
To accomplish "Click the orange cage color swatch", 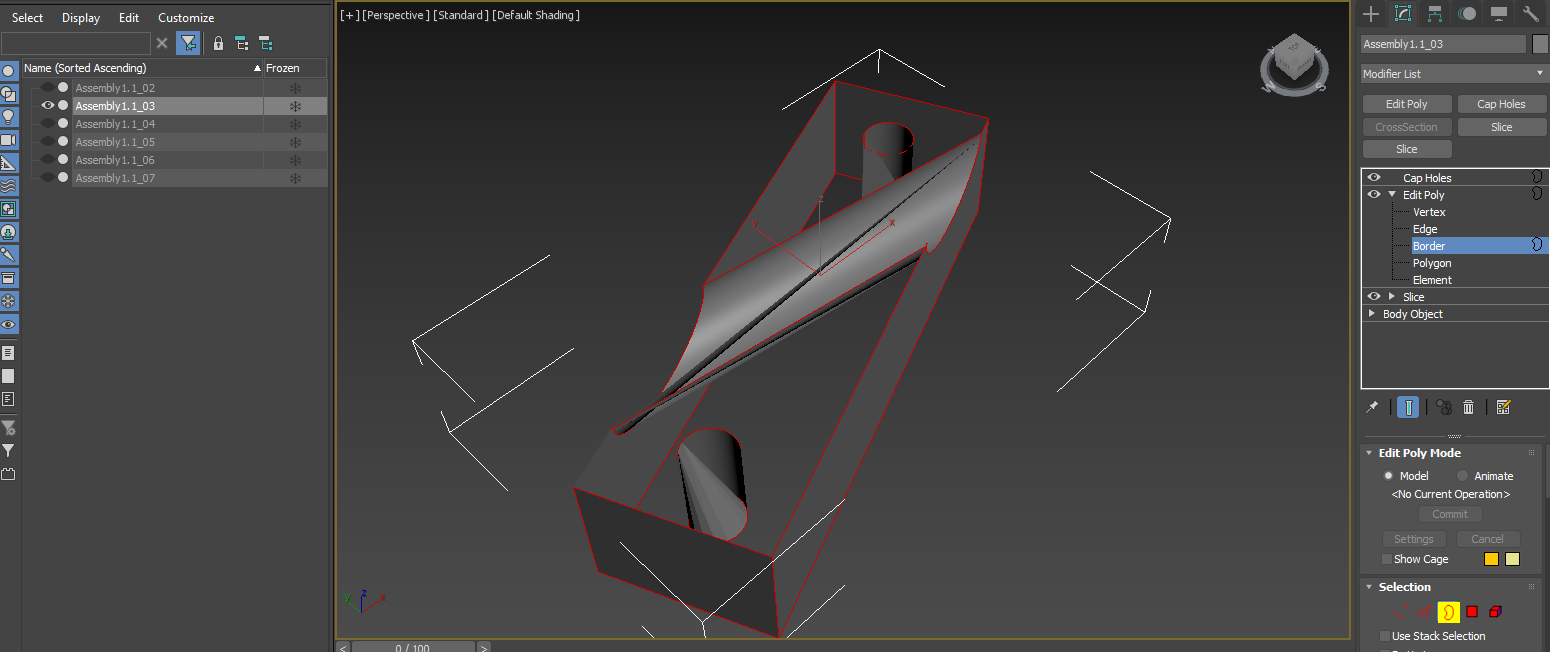I will click(x=1491, y=559).
